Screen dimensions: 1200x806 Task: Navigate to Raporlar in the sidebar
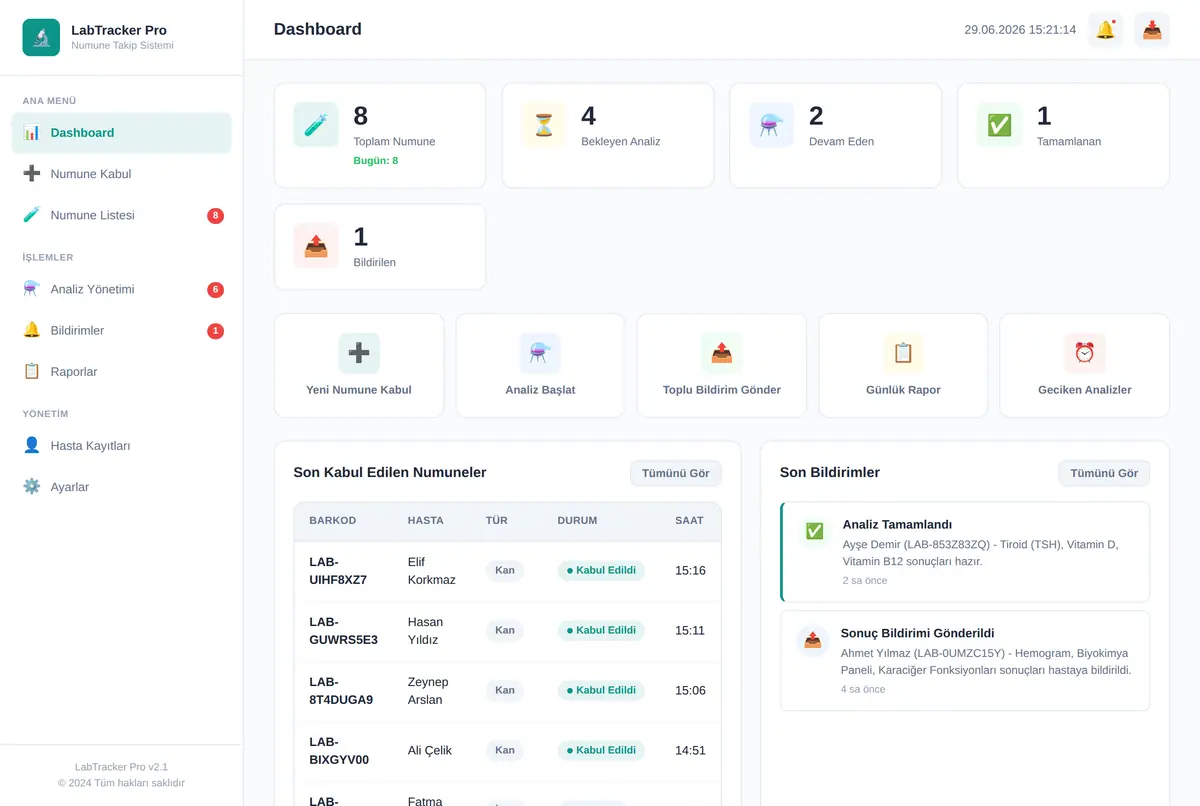click(x=121, y=371)
